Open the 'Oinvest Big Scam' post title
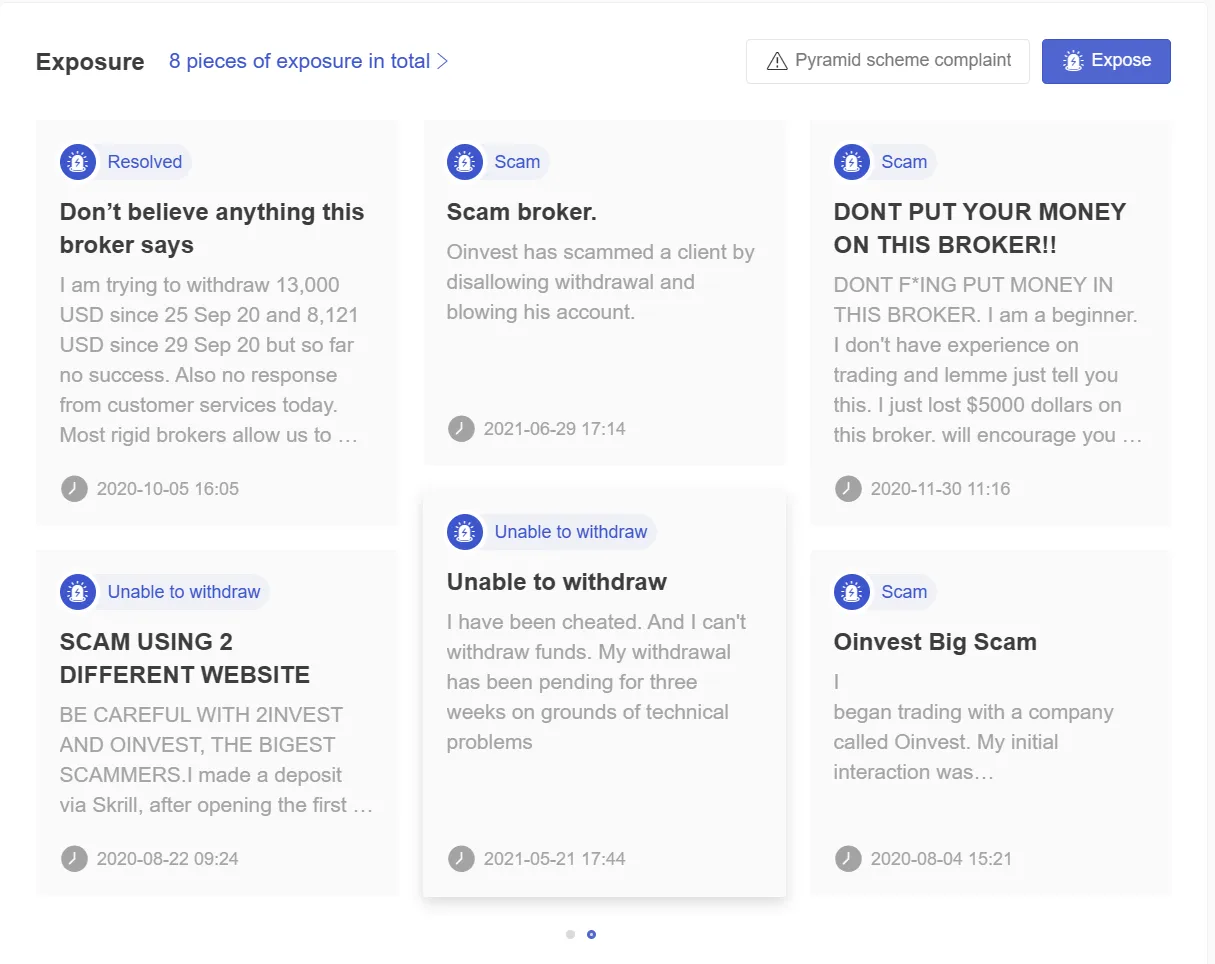1215x964 pixels. click(x=935, y=642)
